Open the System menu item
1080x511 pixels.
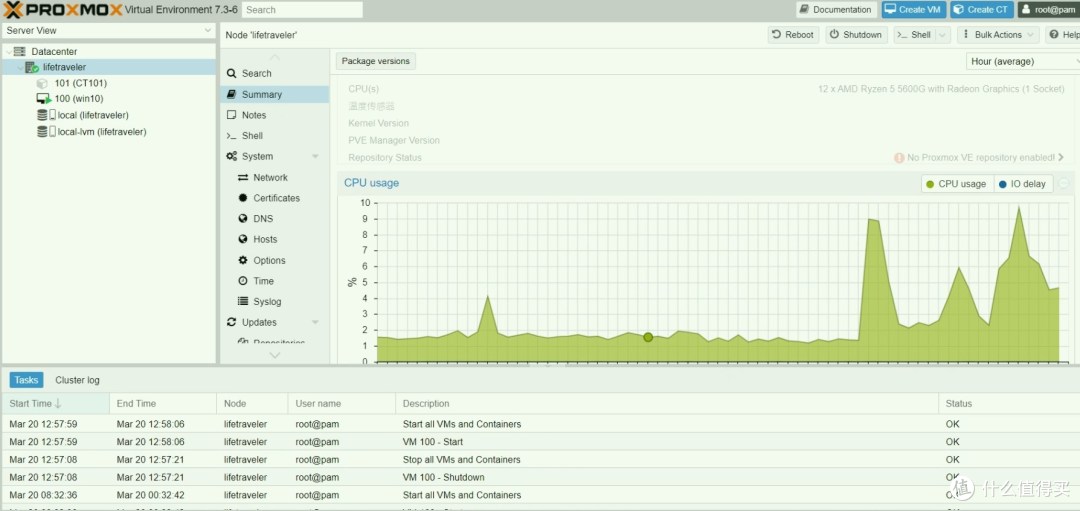tap(275, 156)
